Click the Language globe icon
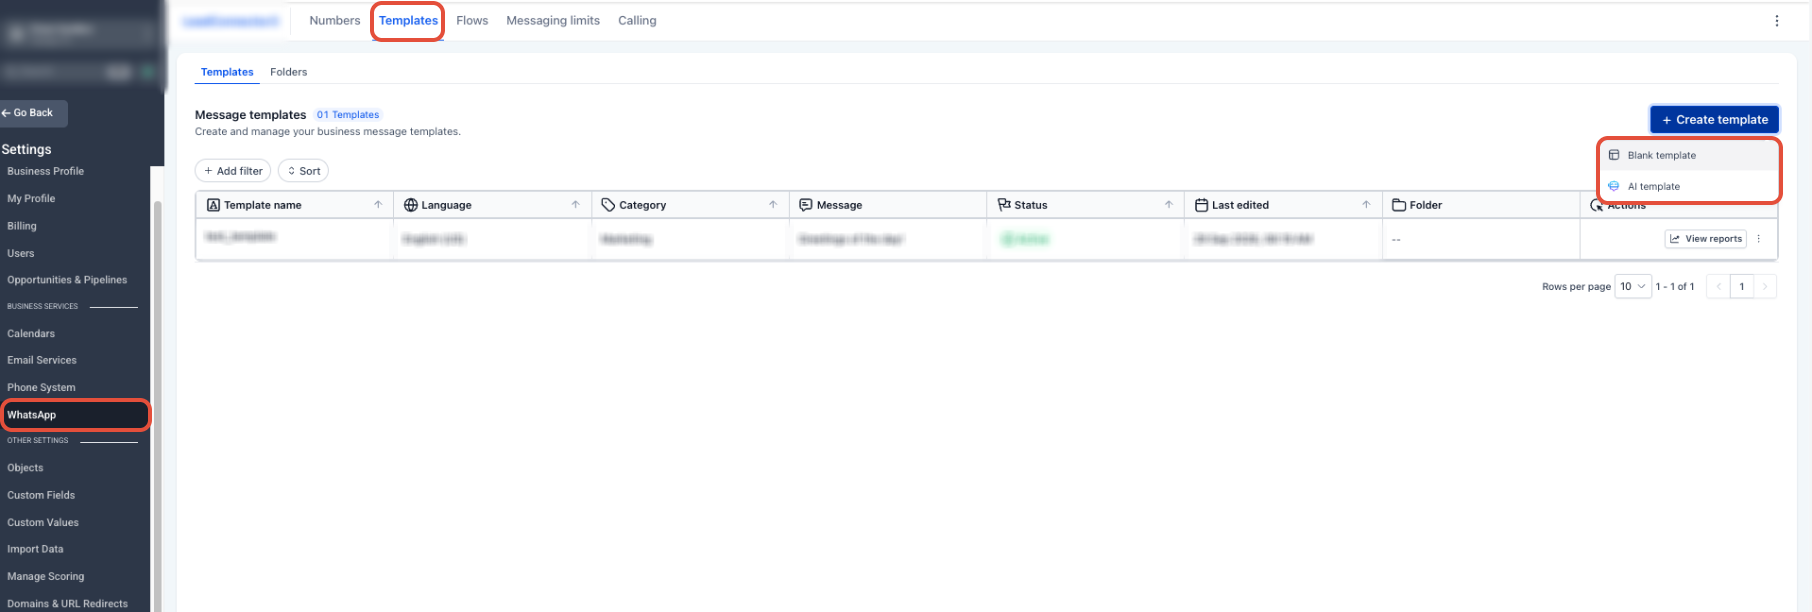This screenshot has height=612, width=1812. (x=410, y=205)
